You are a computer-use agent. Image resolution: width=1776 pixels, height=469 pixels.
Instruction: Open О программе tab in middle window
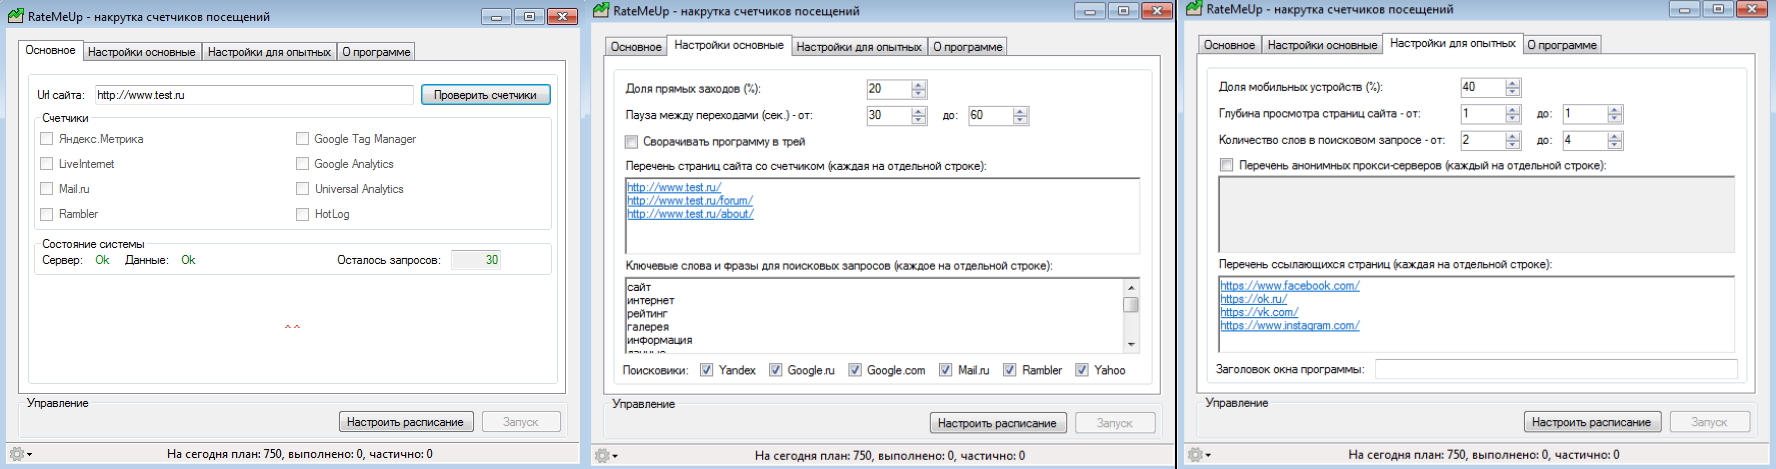968,47
